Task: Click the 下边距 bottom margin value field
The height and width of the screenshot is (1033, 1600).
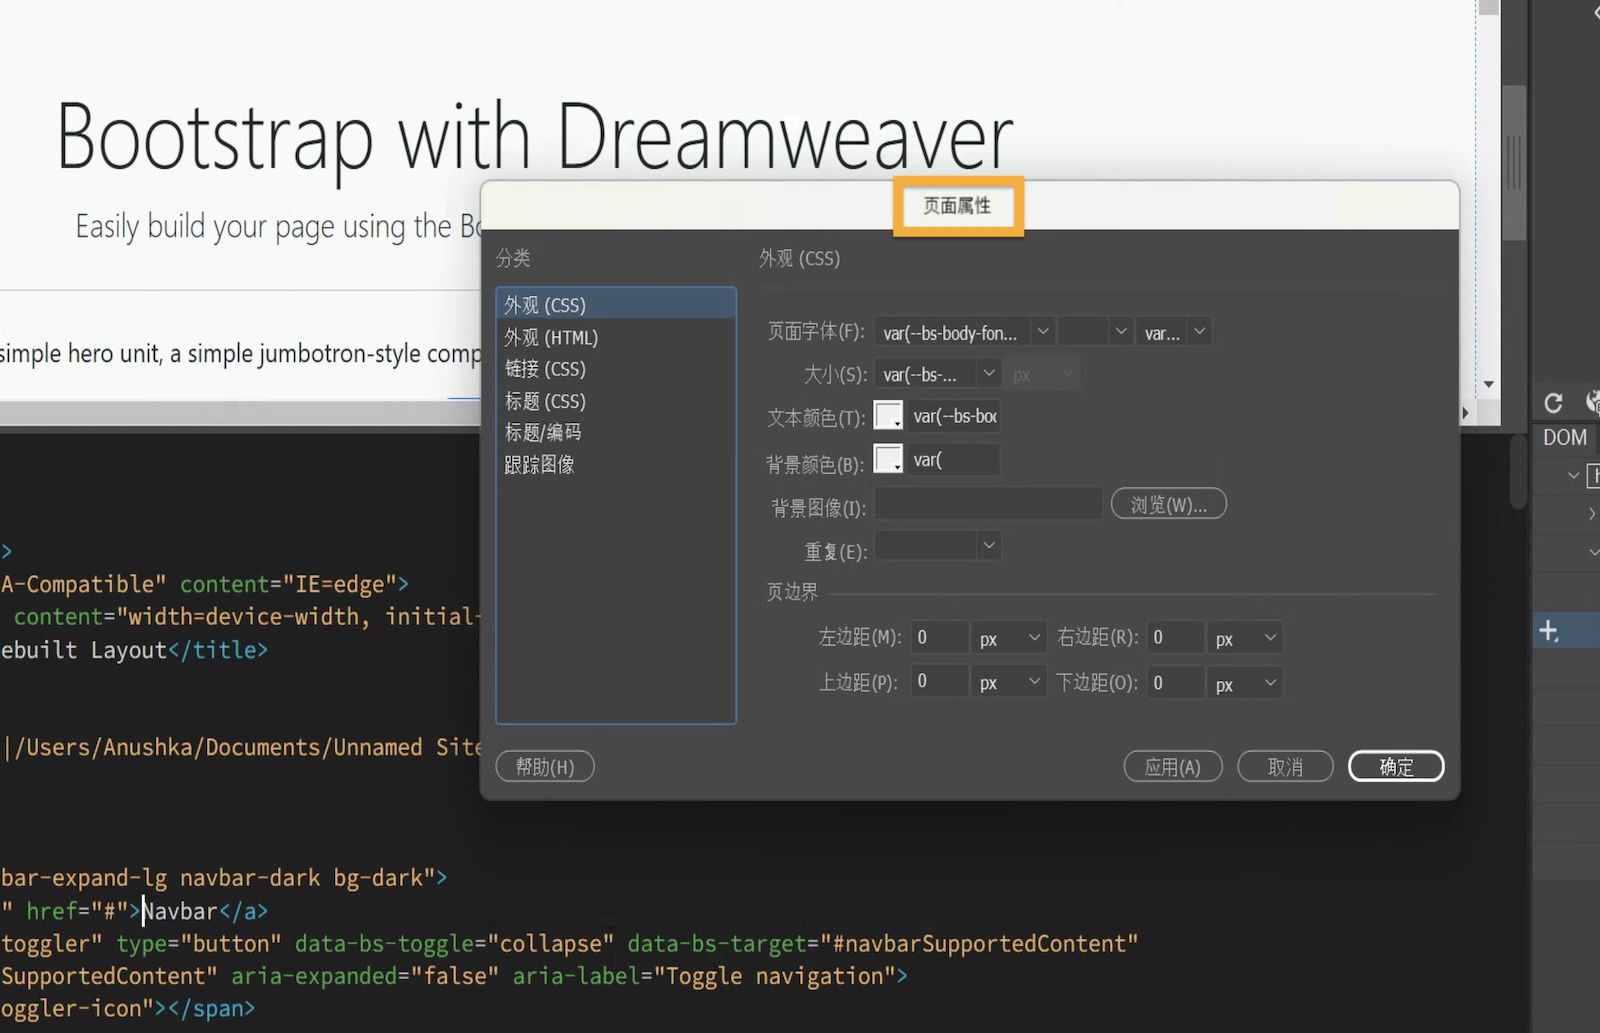Action: click(x=1175, y=683)
